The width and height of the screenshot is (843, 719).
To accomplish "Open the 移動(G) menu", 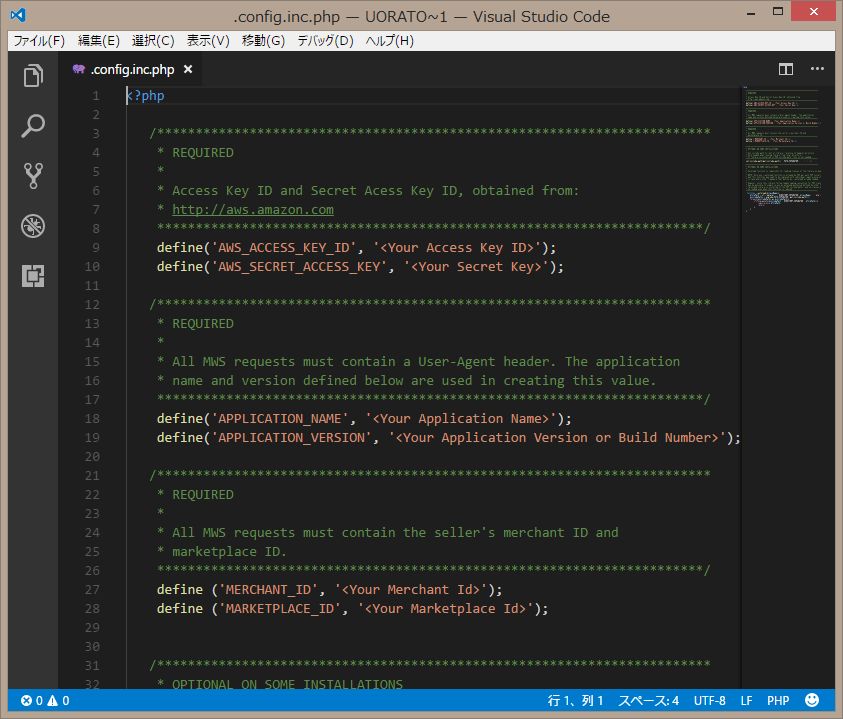I will click(x=263, y=41).
